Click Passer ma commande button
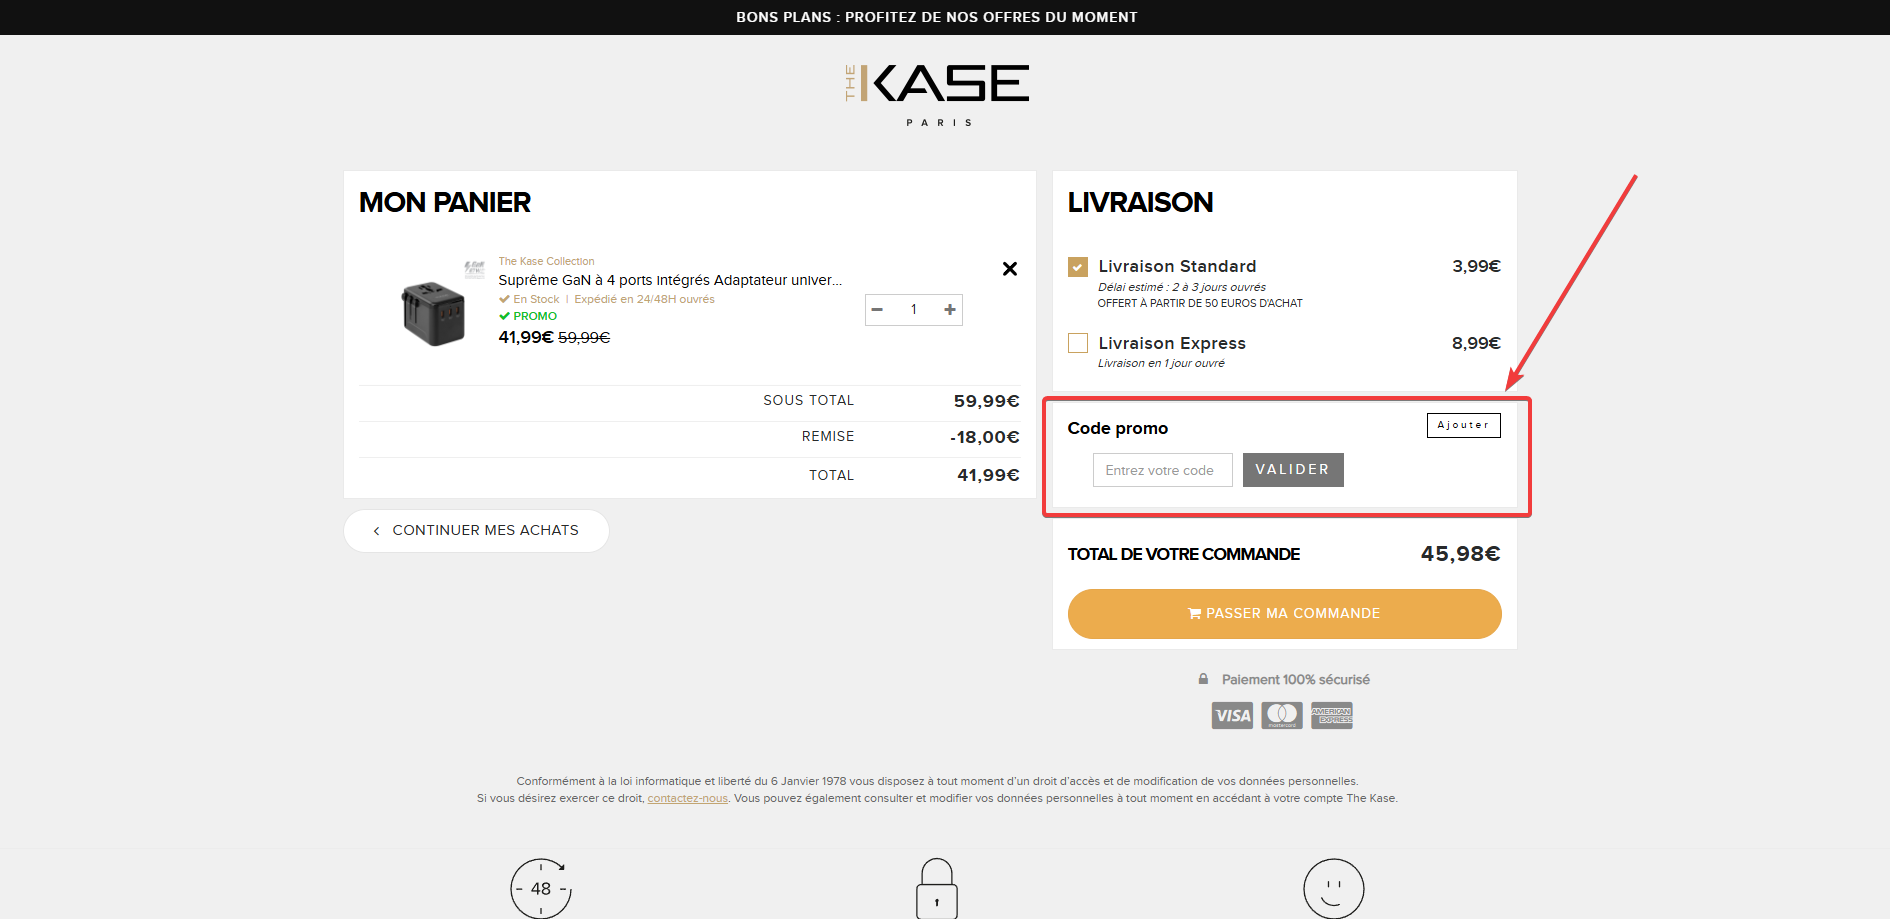 point(1284,614)
